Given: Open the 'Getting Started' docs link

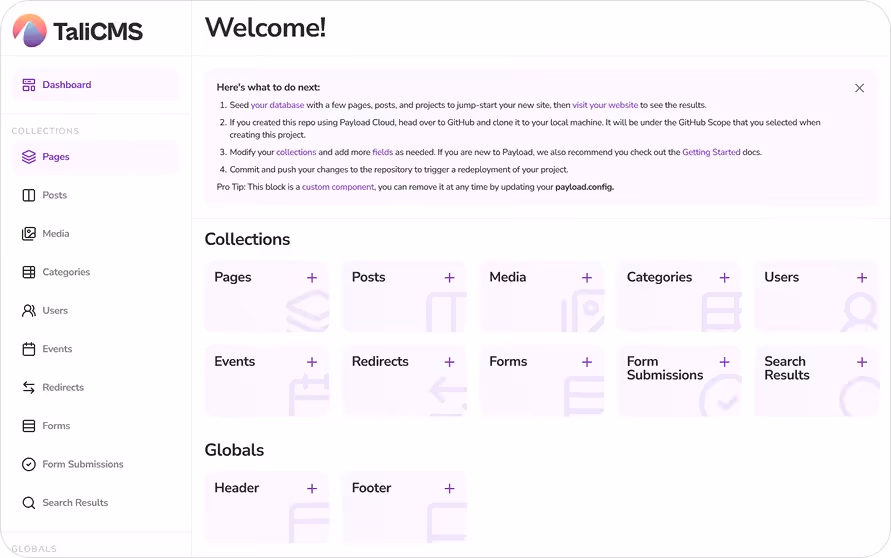Looking at the screenshot, I should point(711,152).
